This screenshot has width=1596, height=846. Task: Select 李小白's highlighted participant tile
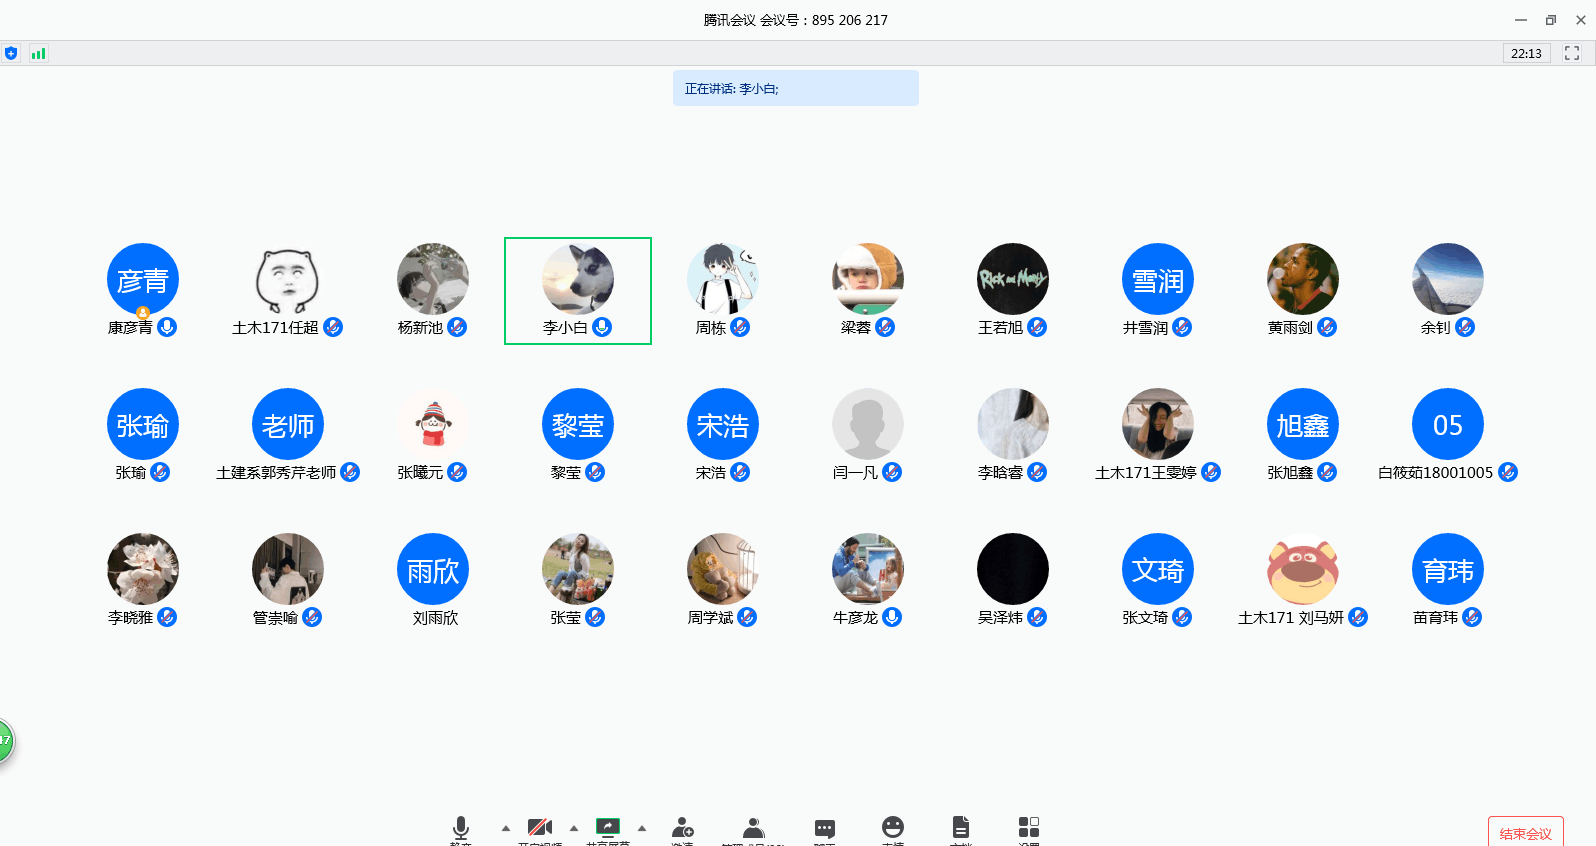578,291
